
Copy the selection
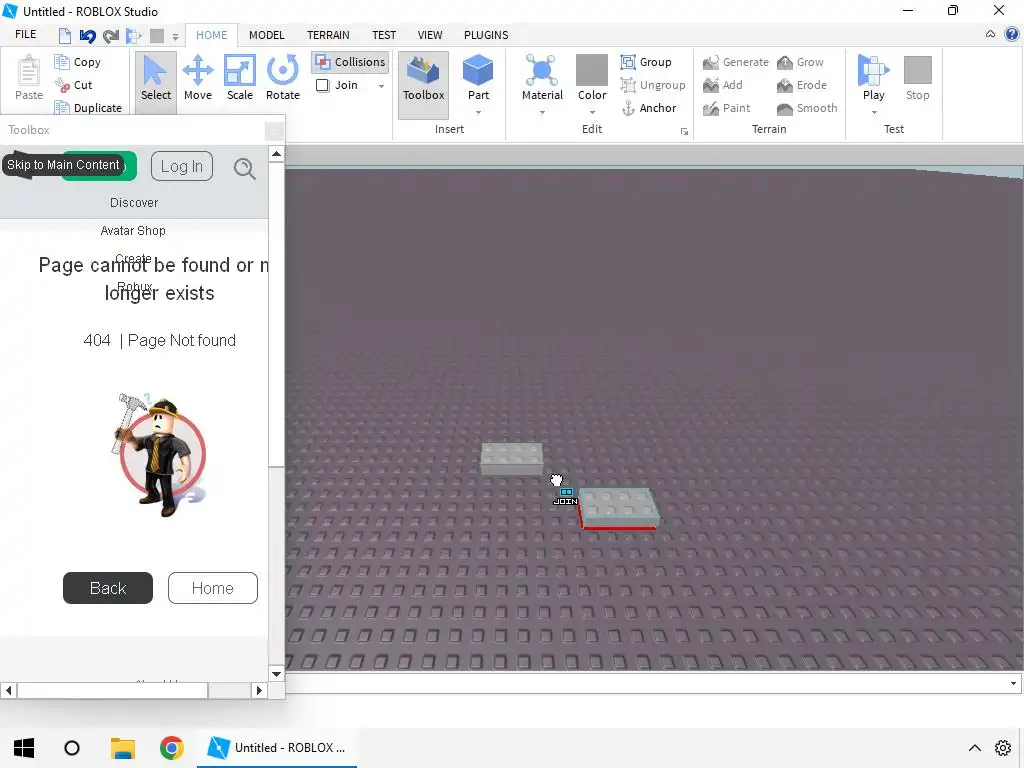tap(78, 62)
